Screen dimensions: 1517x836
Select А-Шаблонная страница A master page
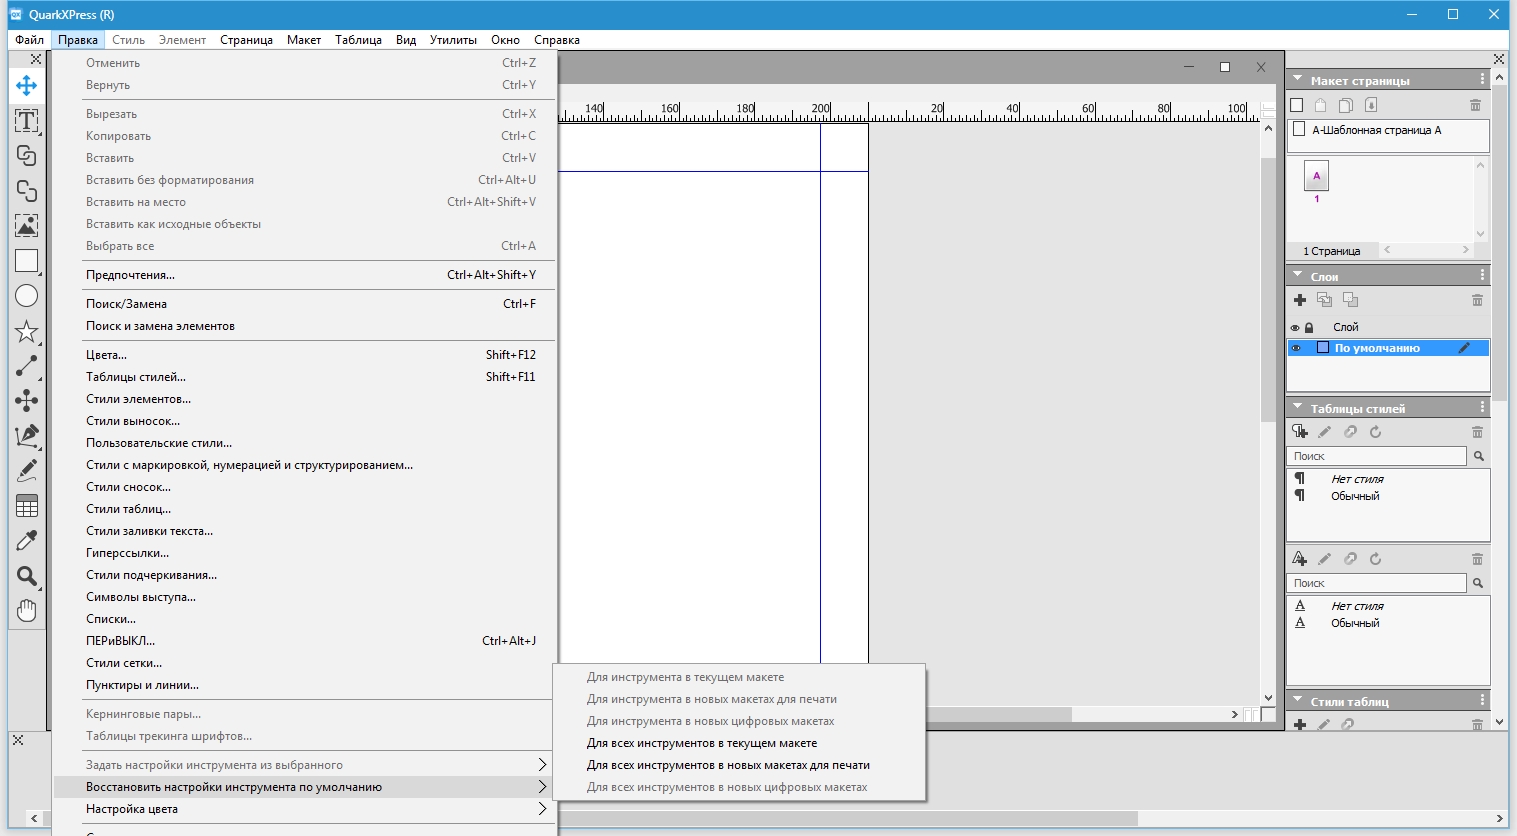[1387, 130]
